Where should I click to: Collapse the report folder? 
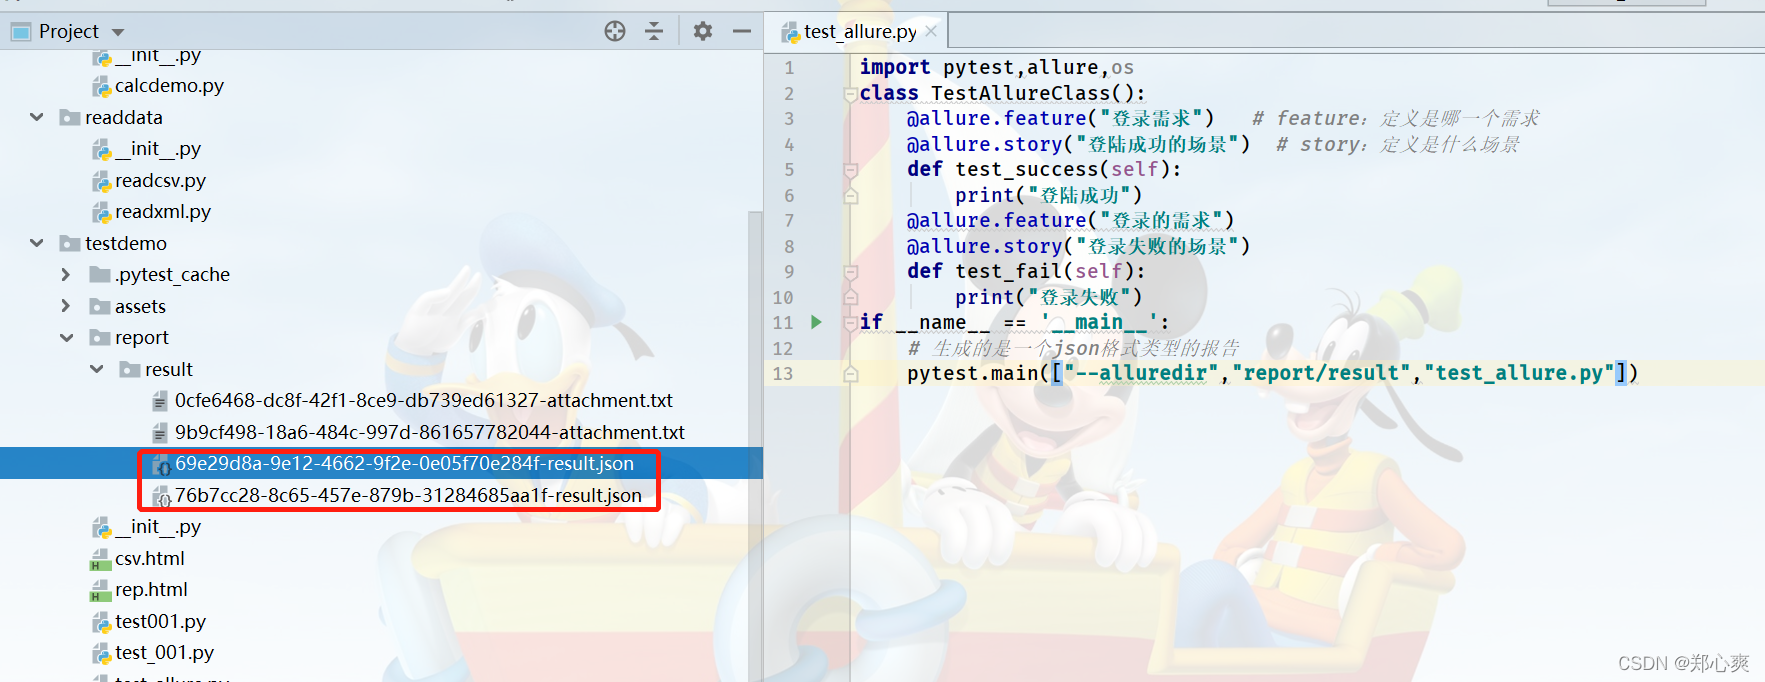click(67, 337)
